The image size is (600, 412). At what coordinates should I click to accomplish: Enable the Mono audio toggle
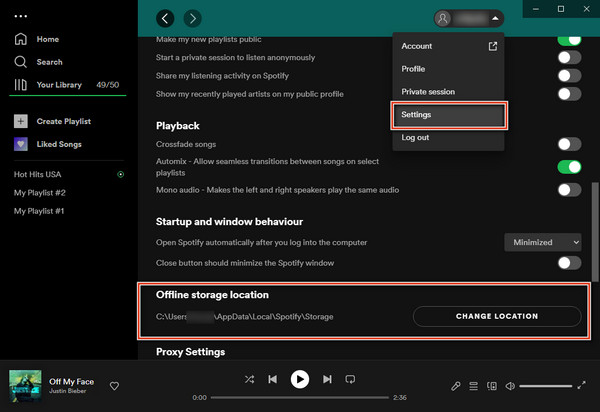pos(568,189)
